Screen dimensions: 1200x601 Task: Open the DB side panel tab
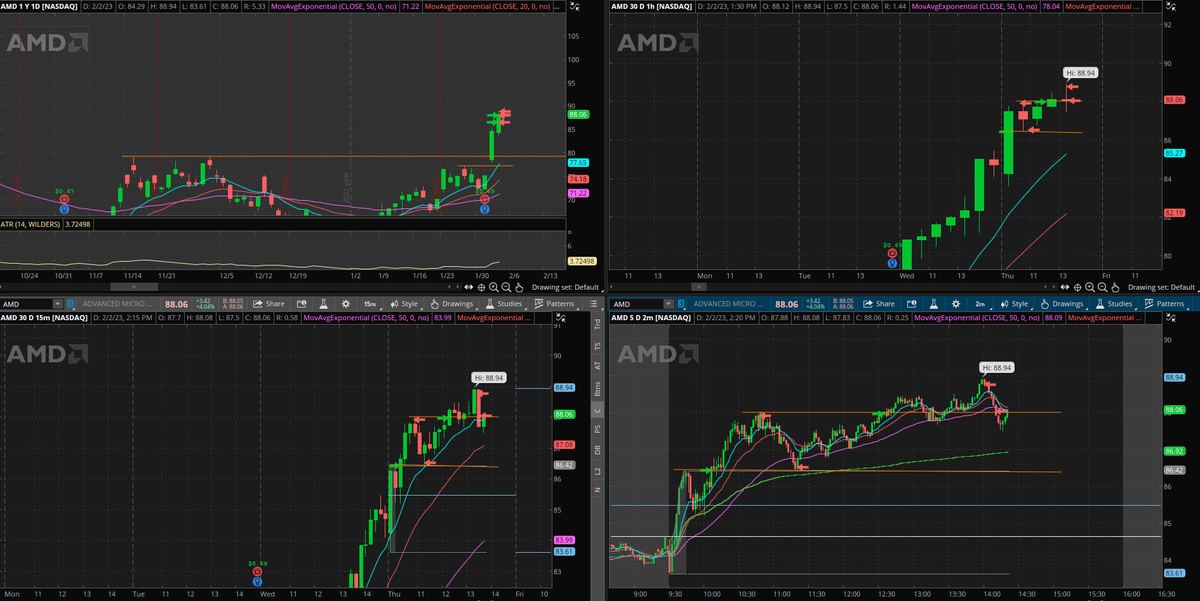point(598,448)
